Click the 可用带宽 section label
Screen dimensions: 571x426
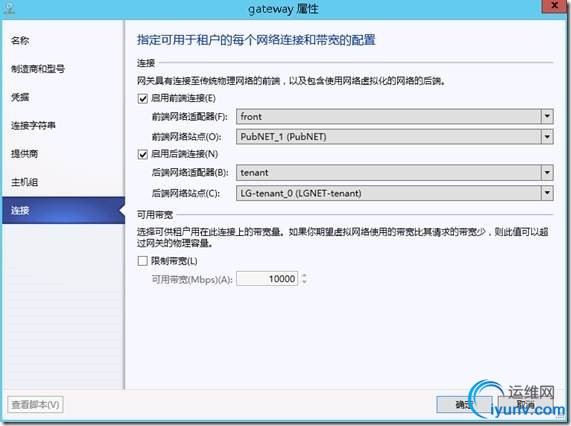pyautogui.click(x=155, y=215)
